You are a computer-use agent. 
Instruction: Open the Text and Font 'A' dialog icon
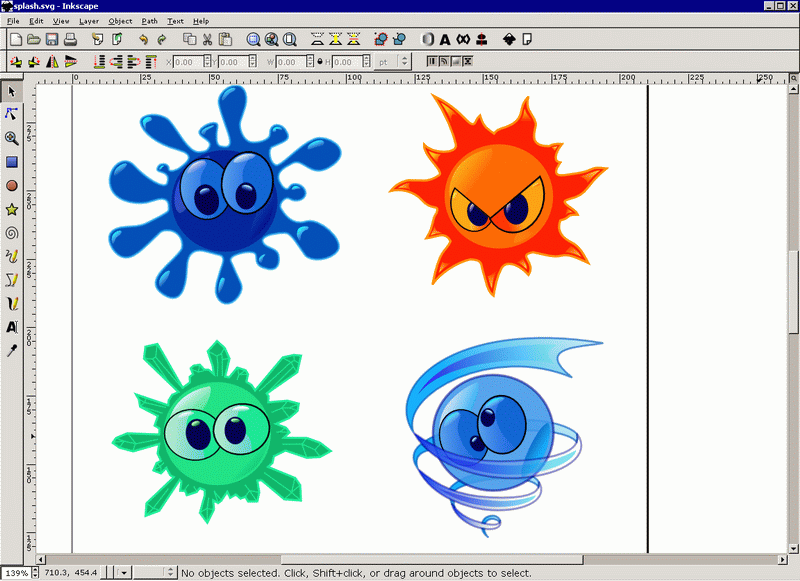[x=445, y=39]
